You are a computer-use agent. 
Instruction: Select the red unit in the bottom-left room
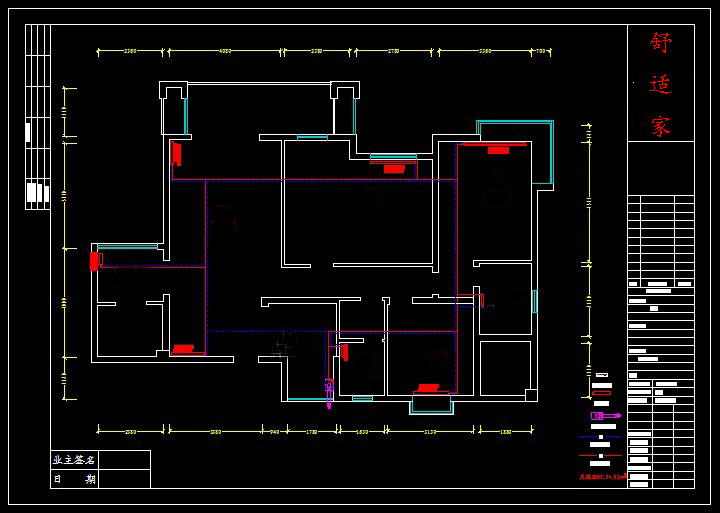183,349
